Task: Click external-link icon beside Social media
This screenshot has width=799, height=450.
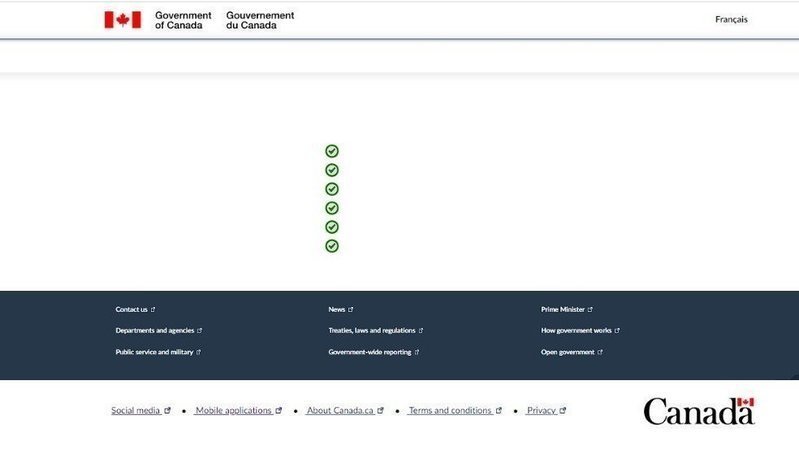Action: pos(167,410)
